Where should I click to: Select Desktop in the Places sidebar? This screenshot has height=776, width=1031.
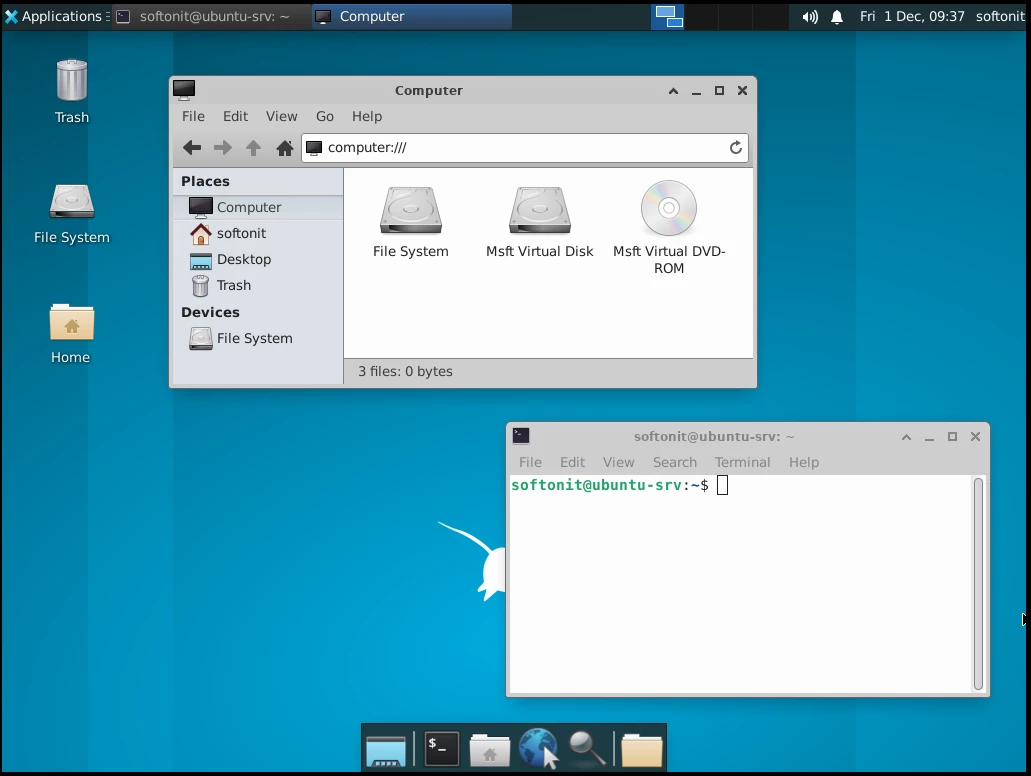[243, 259]
